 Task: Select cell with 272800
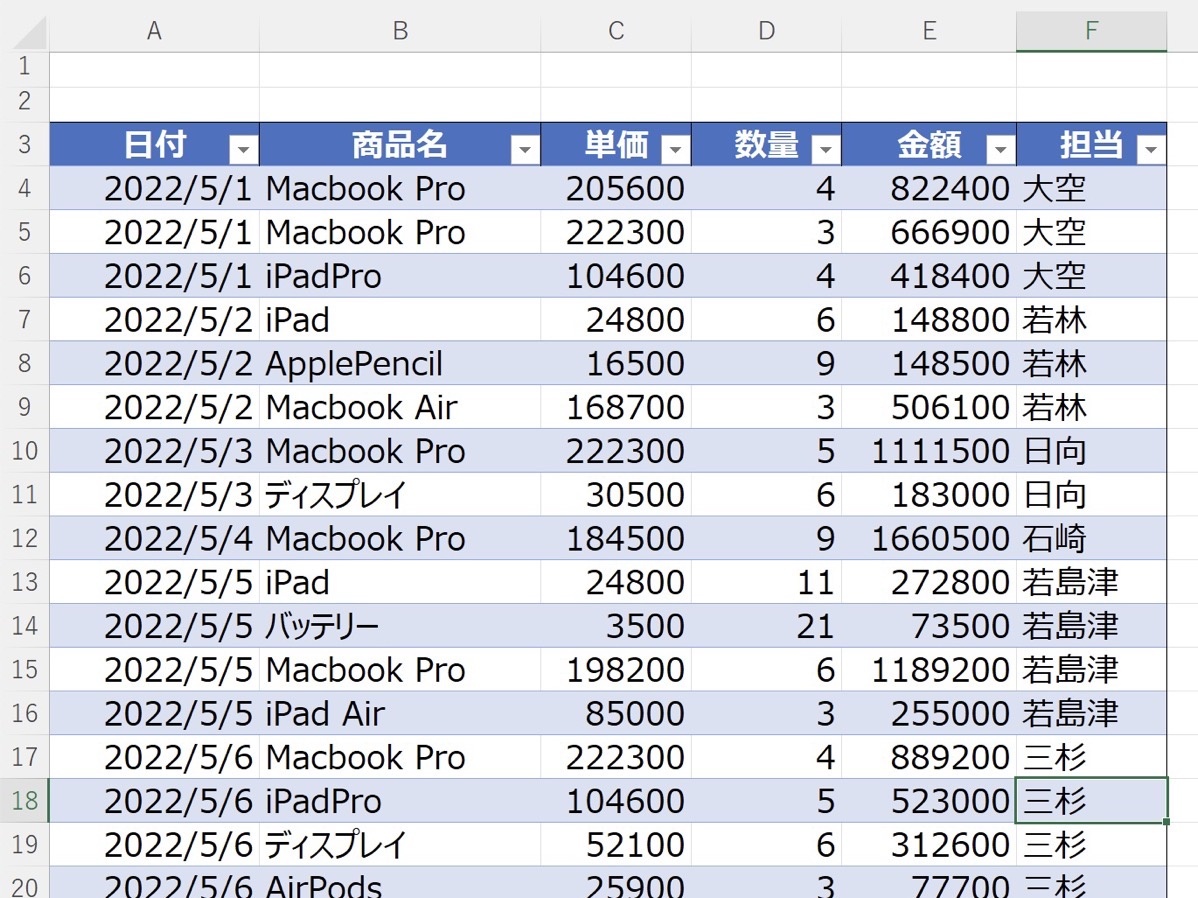[929, 582]
